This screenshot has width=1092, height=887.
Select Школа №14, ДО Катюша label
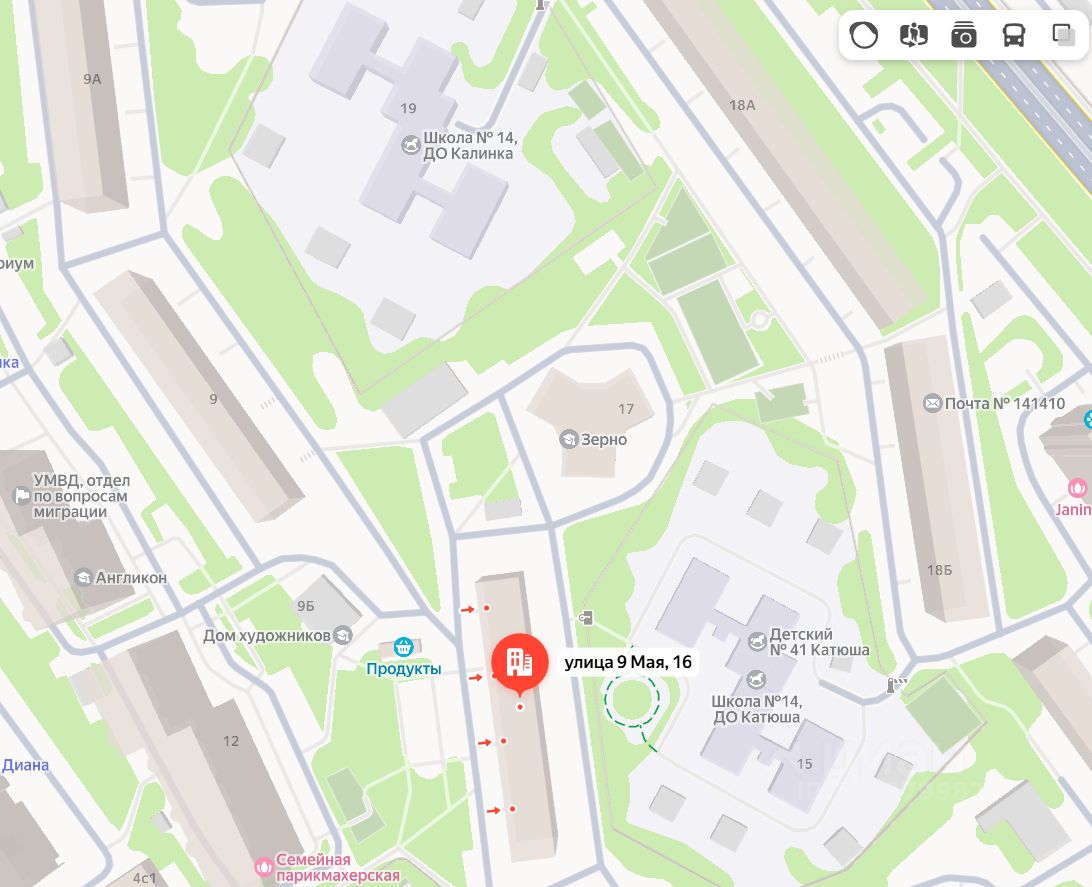coord(756,709)
